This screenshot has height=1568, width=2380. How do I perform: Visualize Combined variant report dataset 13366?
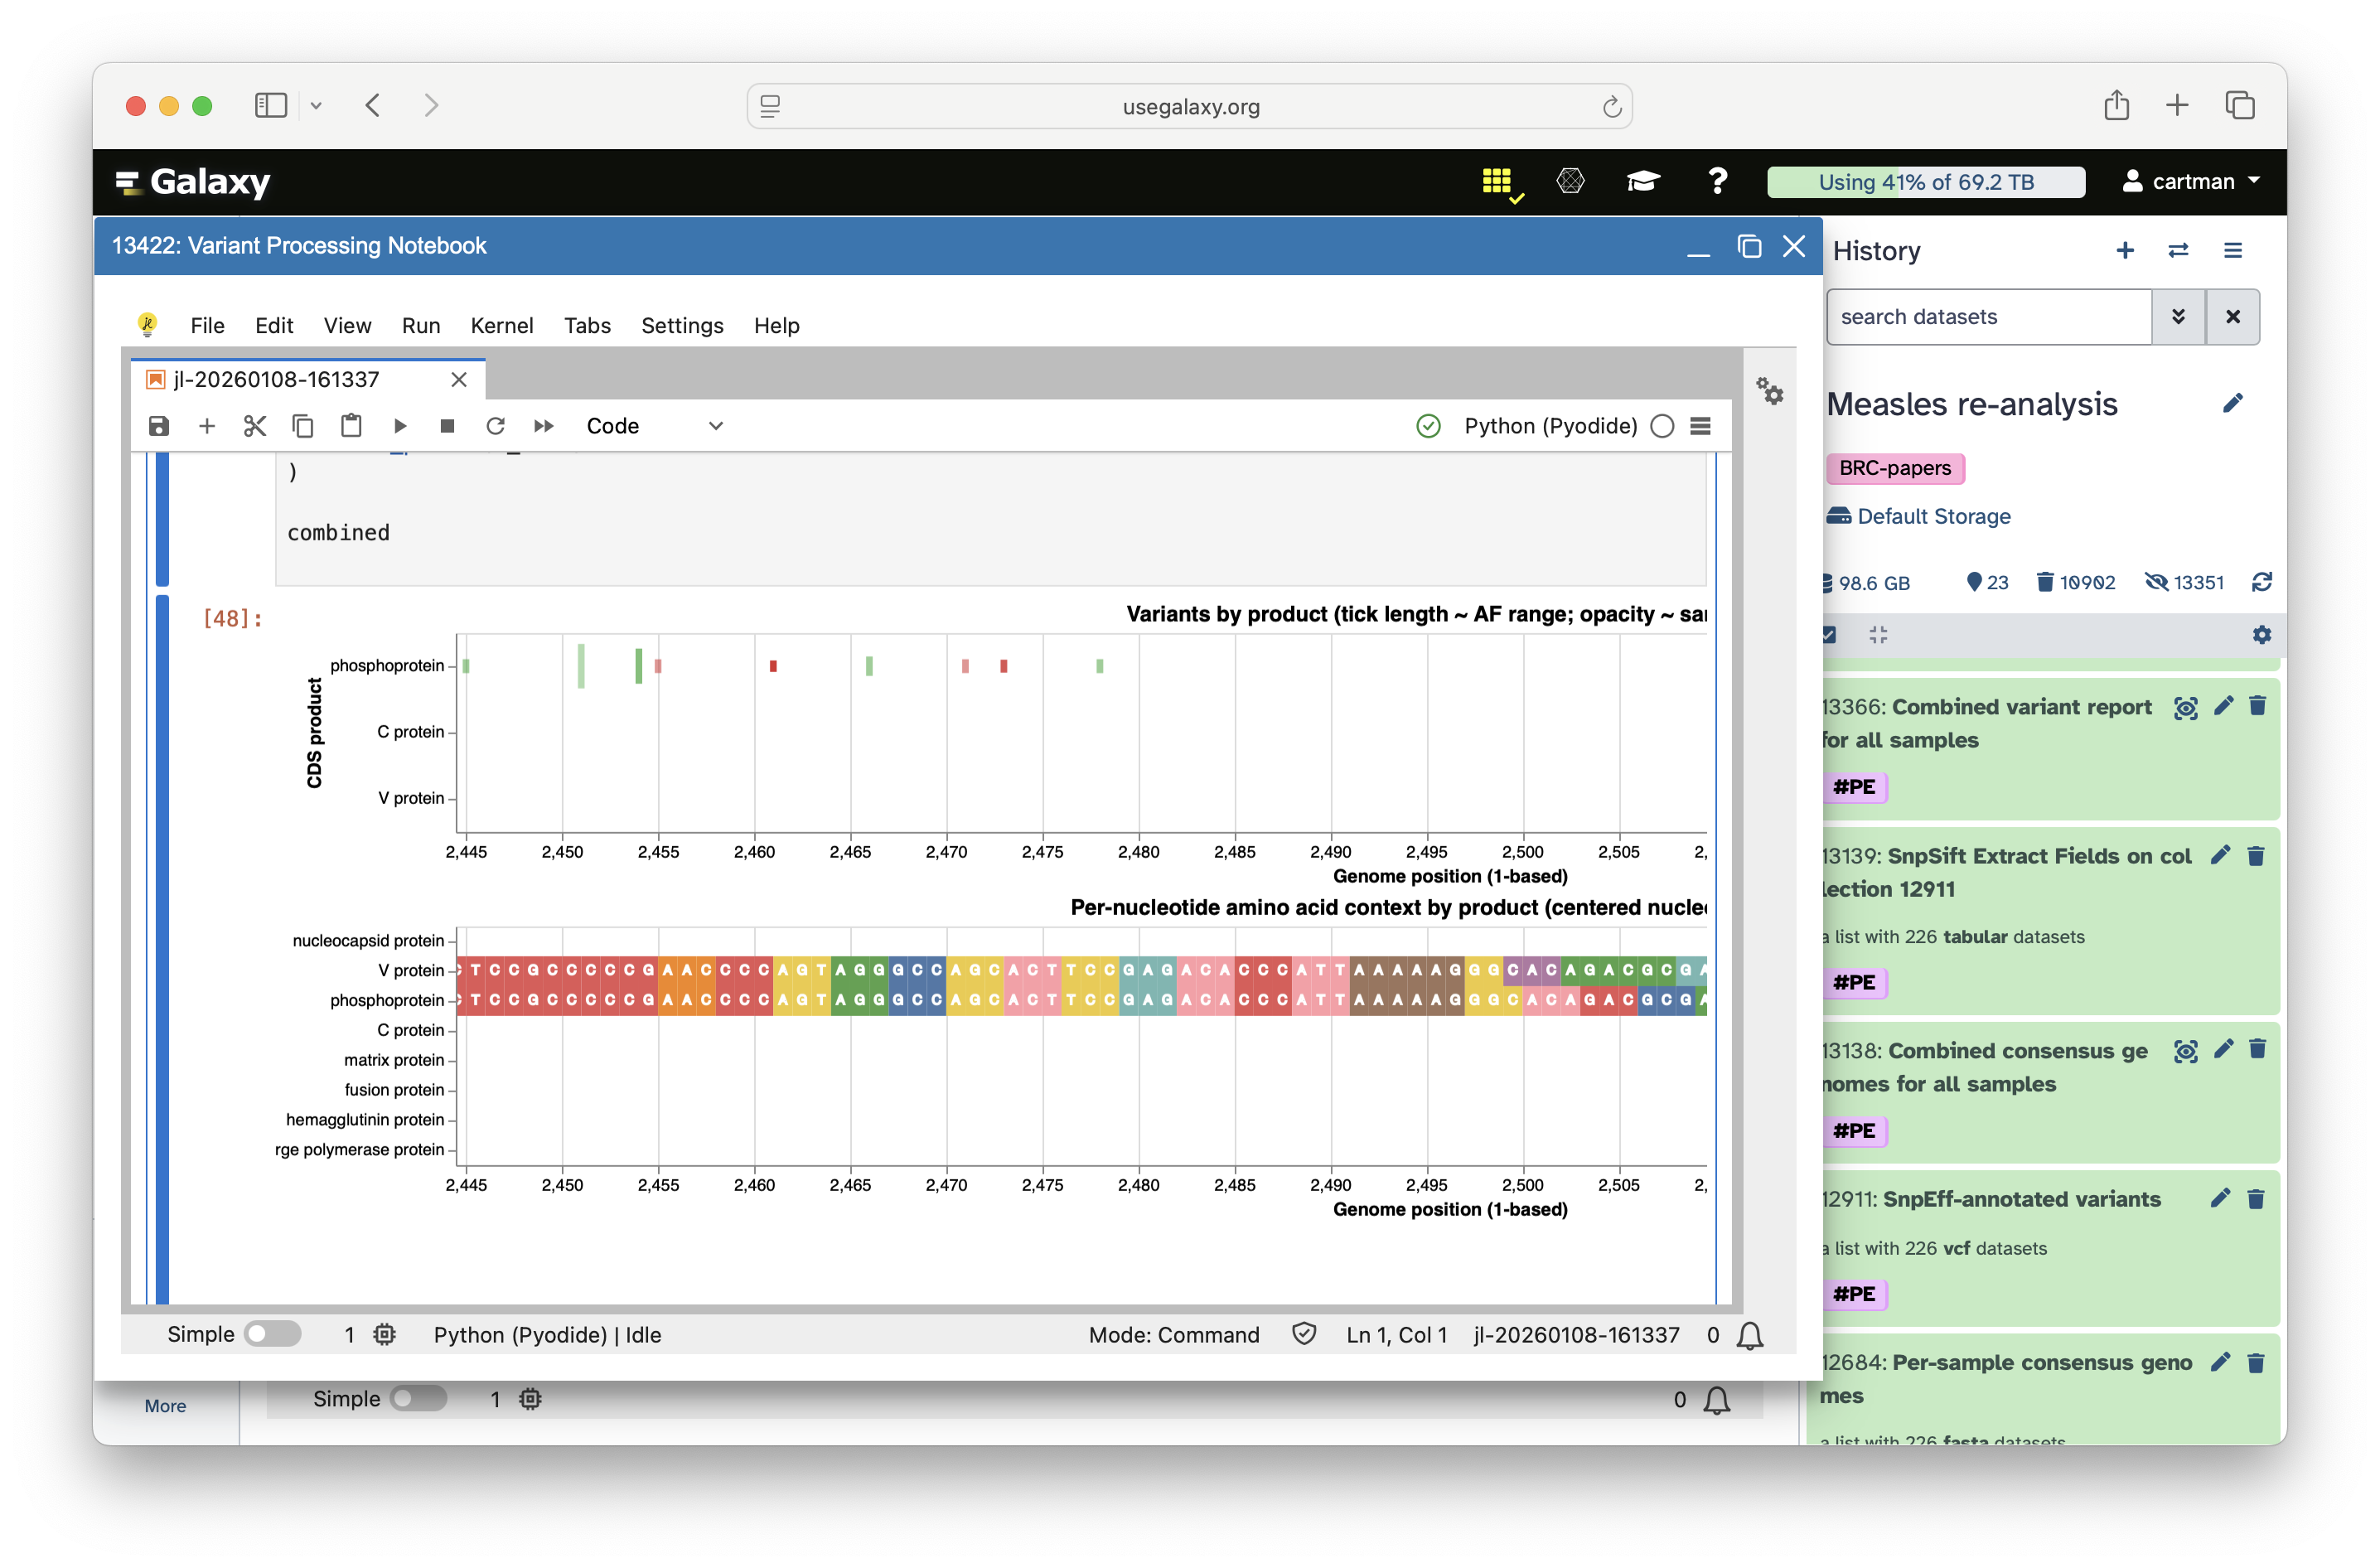click(x=2185, y=707)
